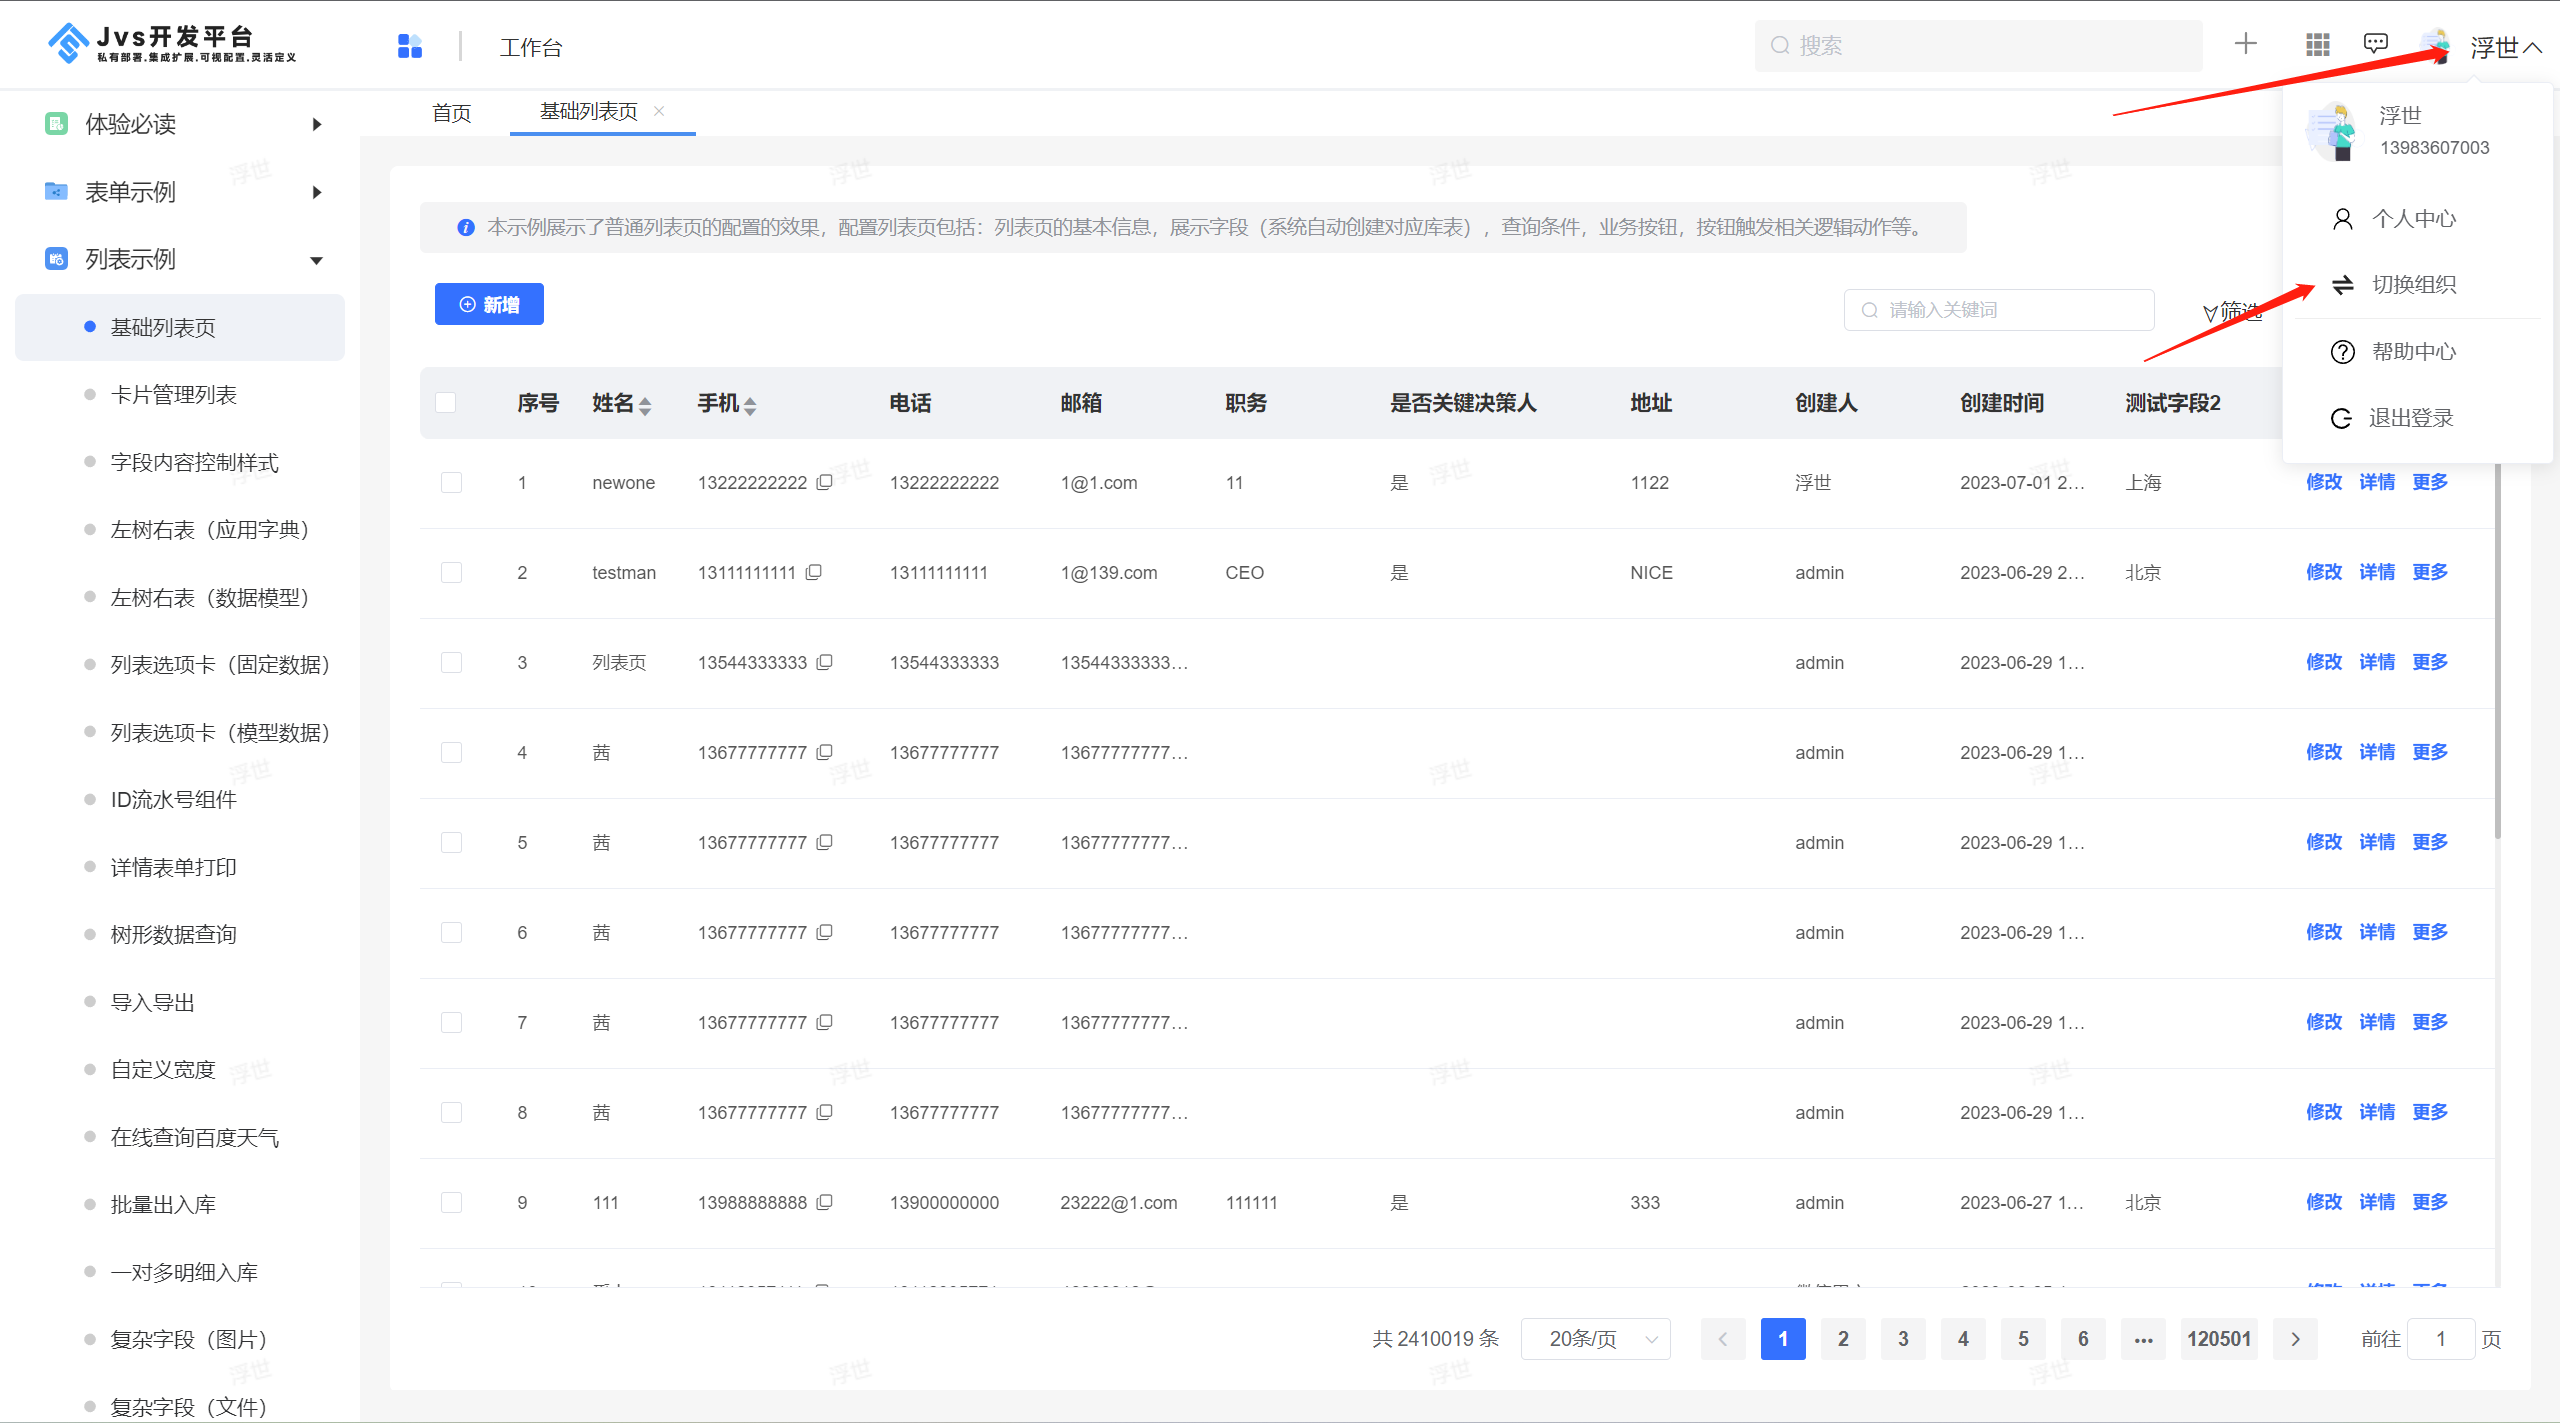The height and width of the screenshot is (1423, 2560).
Task: Tick the checkbox for row 9
Action: click(x=451, y=1202)
